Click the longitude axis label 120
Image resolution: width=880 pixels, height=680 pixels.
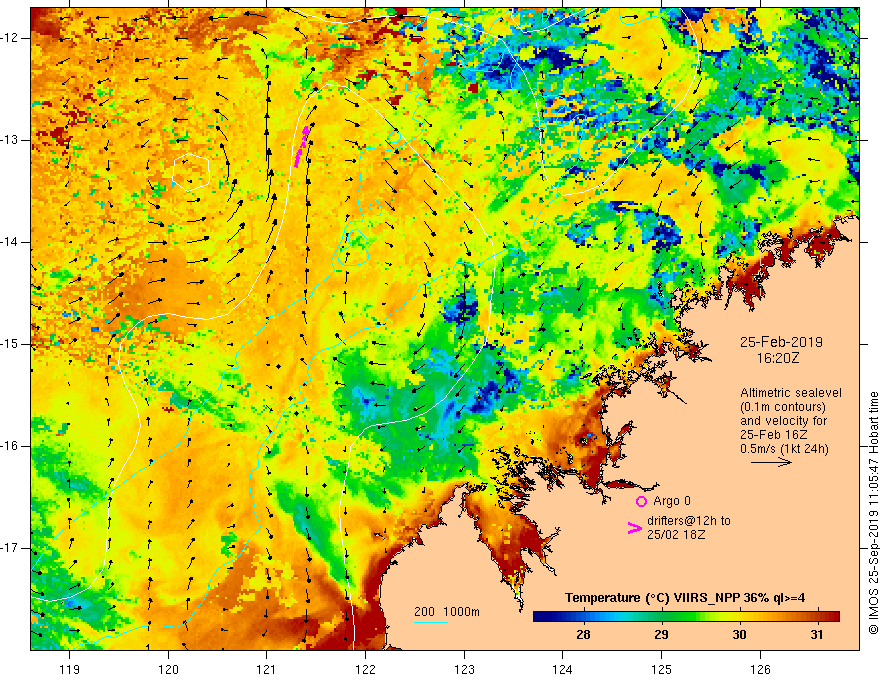[168, 669]
